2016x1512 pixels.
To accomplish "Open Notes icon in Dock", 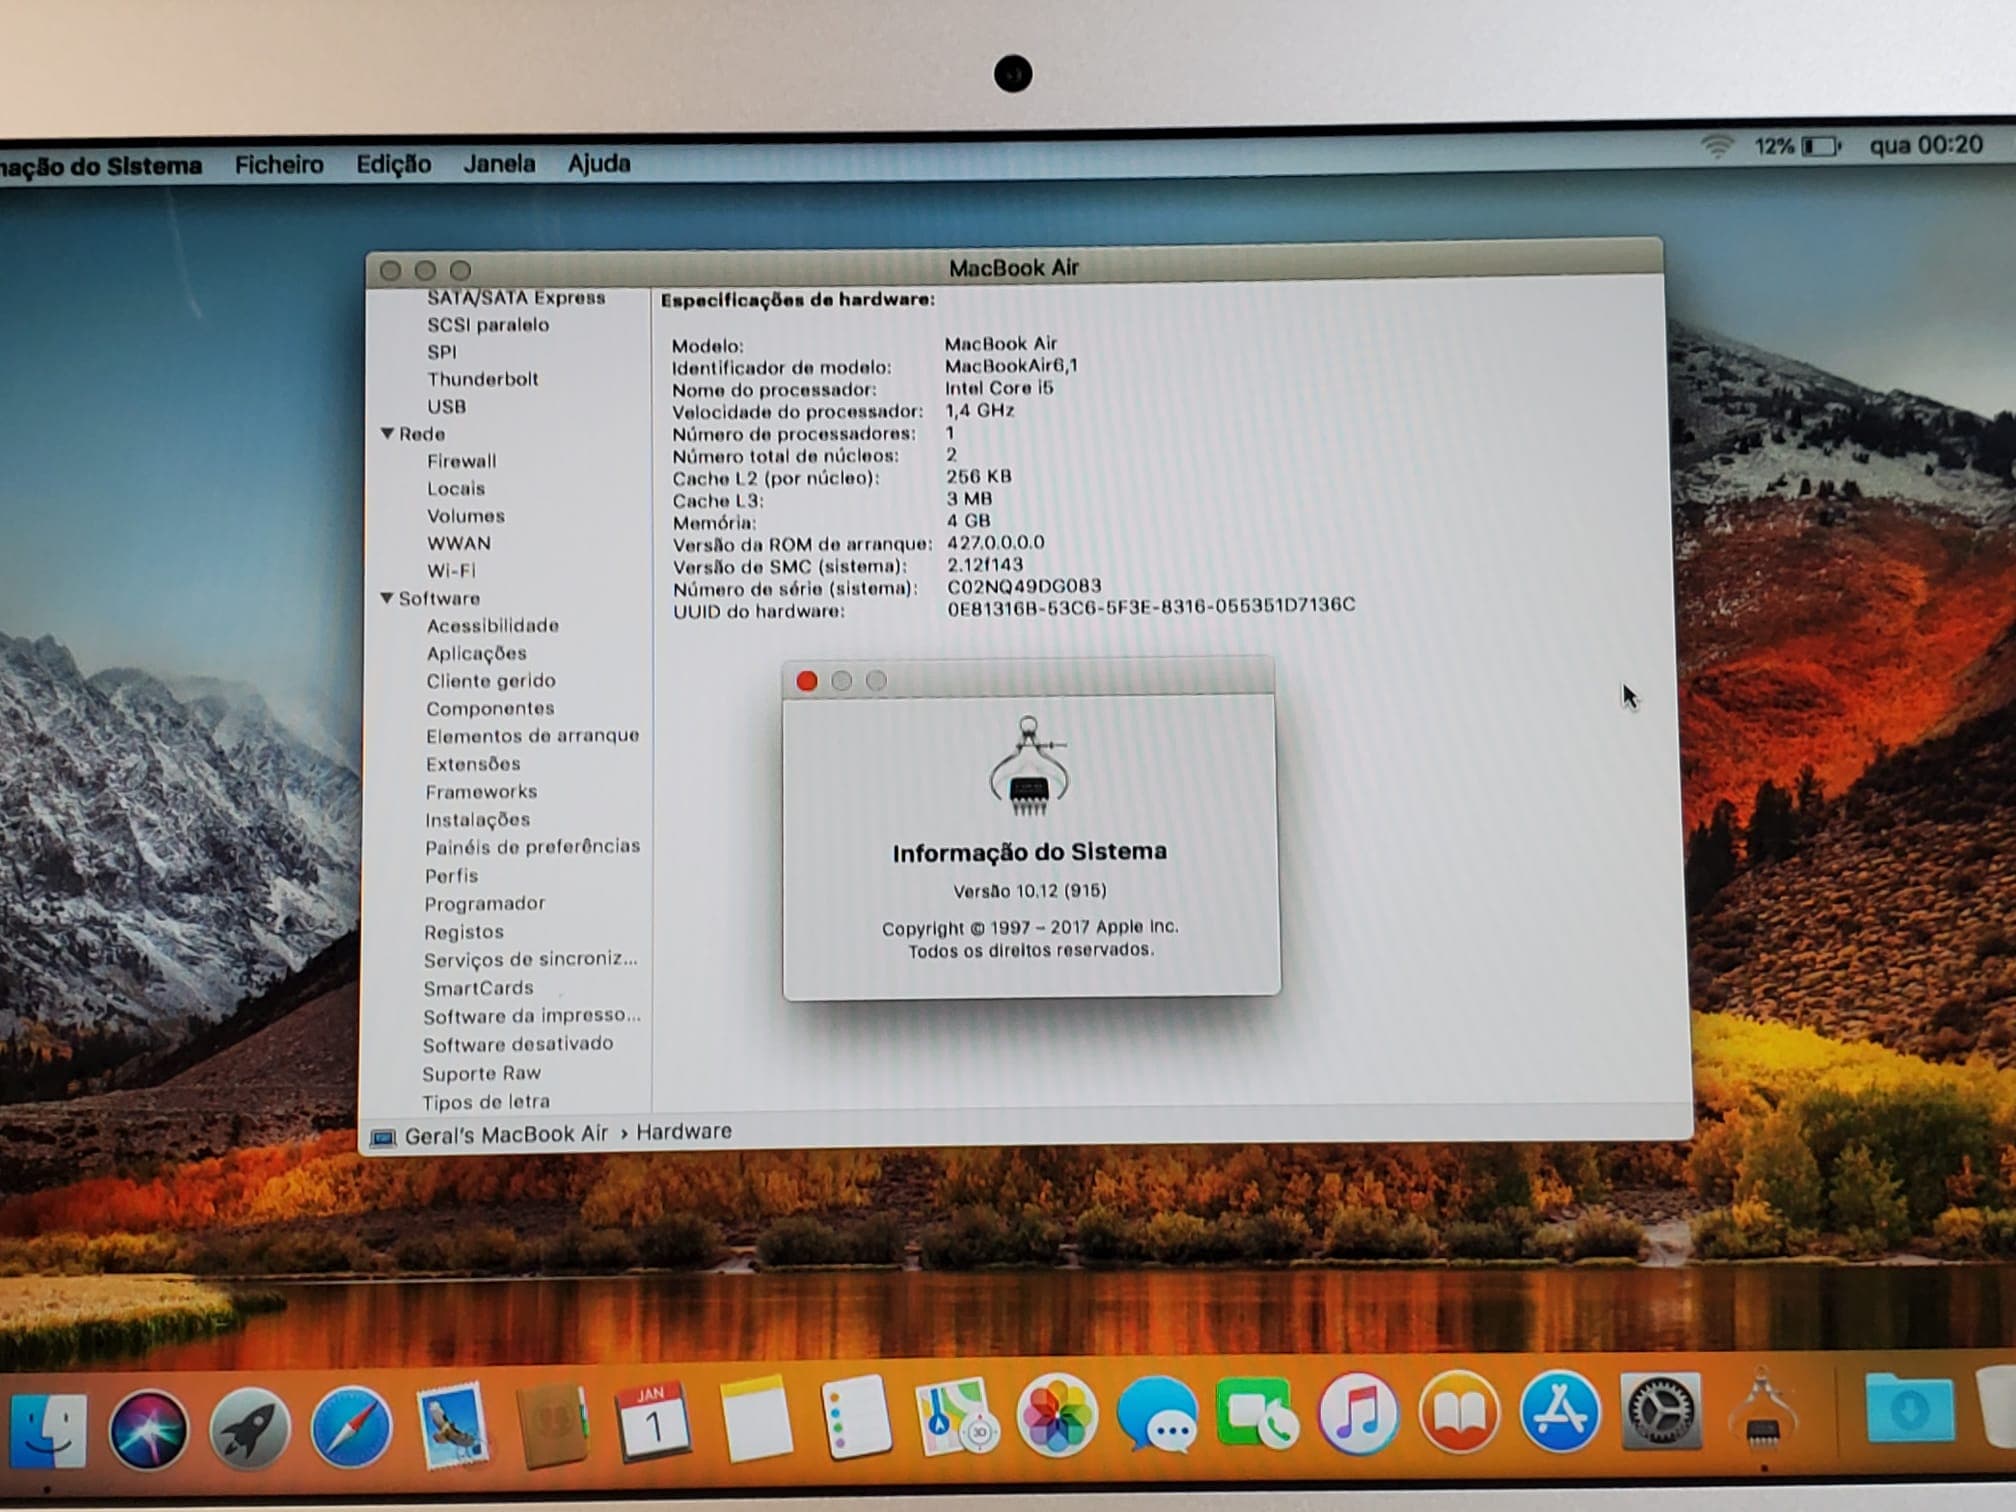I will [x=755, y=1420].
